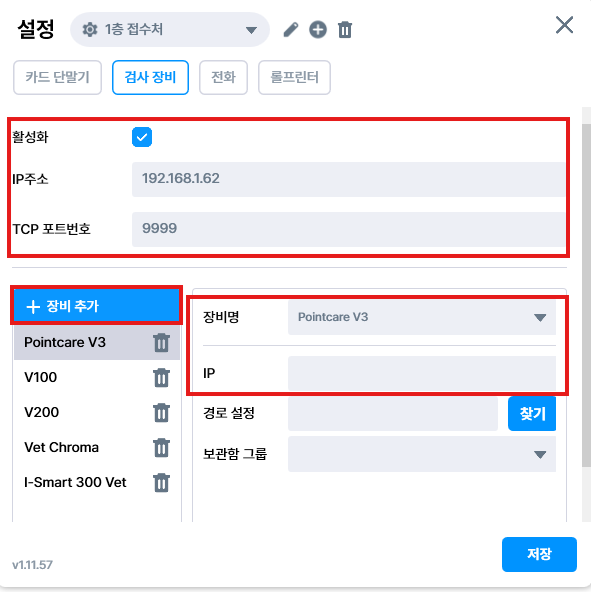591x592 pixels.
Task: Click the plus circle add icon in header
Action: (x=318, y=30)
